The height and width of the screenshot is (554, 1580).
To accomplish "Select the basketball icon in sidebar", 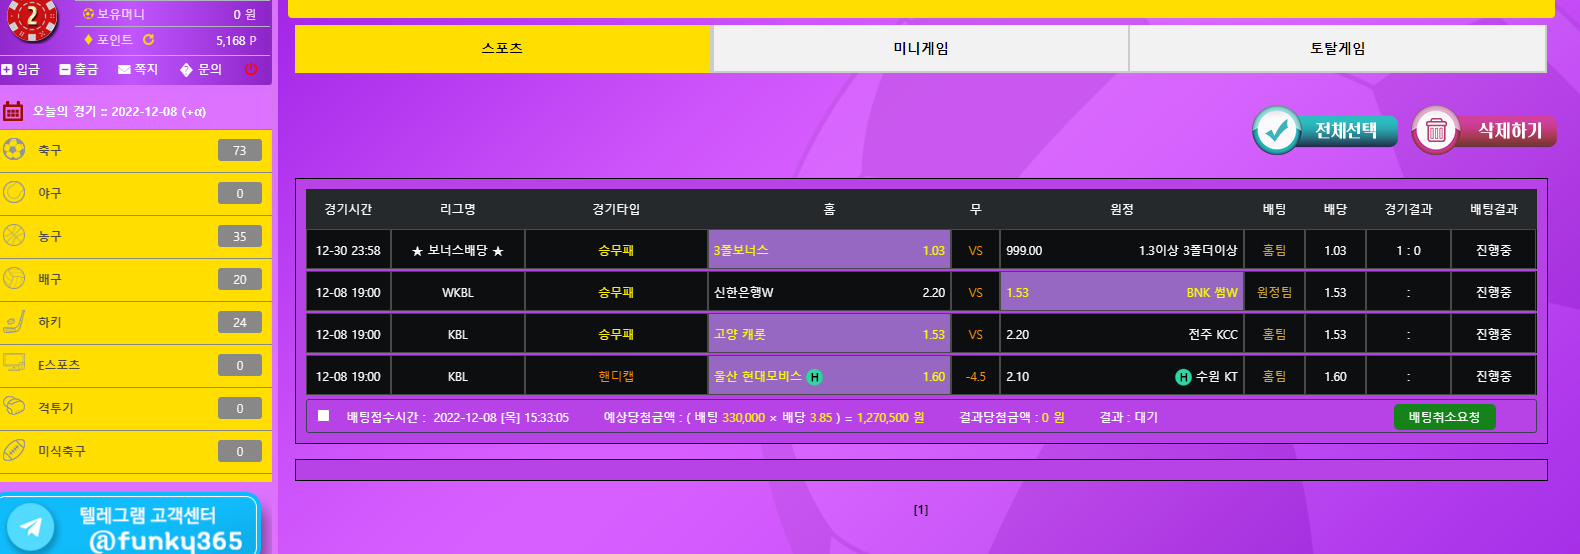I will click(14, 236).
